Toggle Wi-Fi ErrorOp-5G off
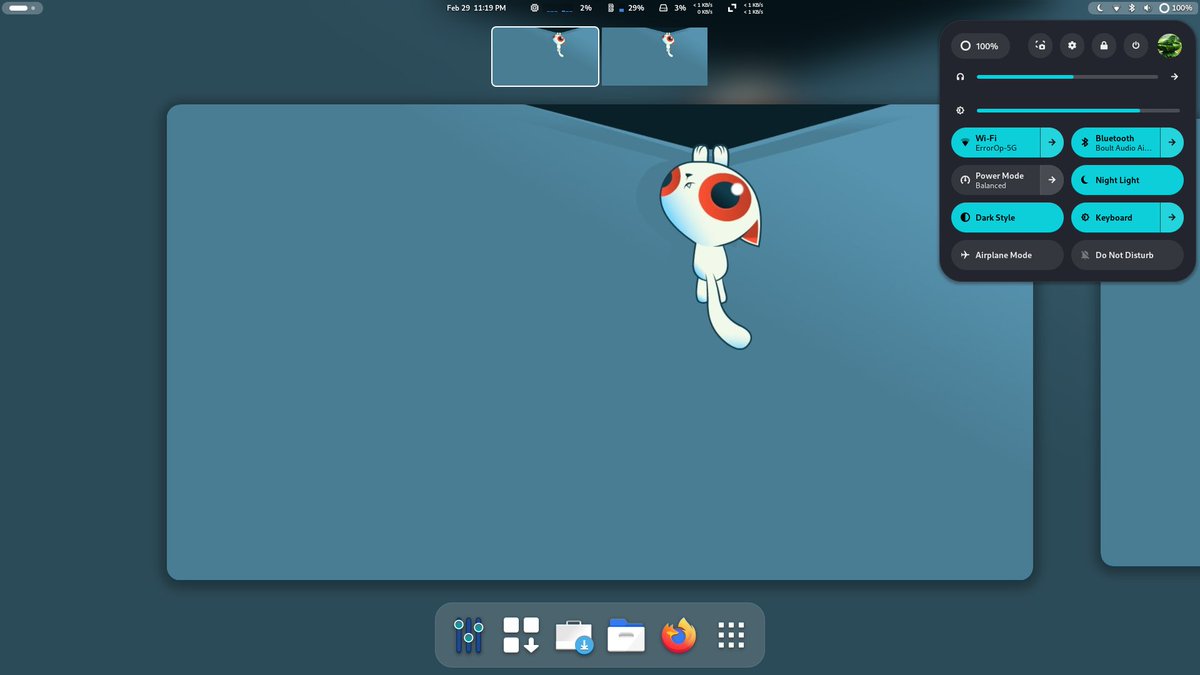Screen dimensions: 1200x675 tap(996, 143)
